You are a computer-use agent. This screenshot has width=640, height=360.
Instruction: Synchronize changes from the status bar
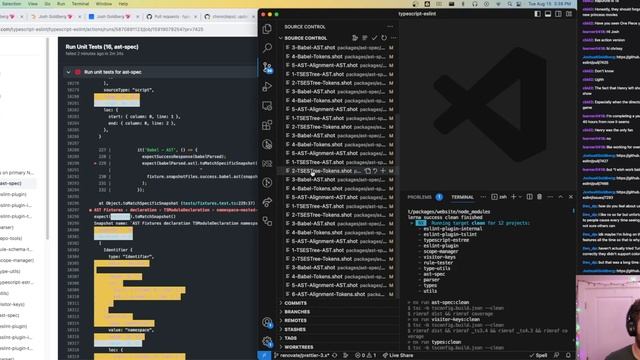coord(335,356)
